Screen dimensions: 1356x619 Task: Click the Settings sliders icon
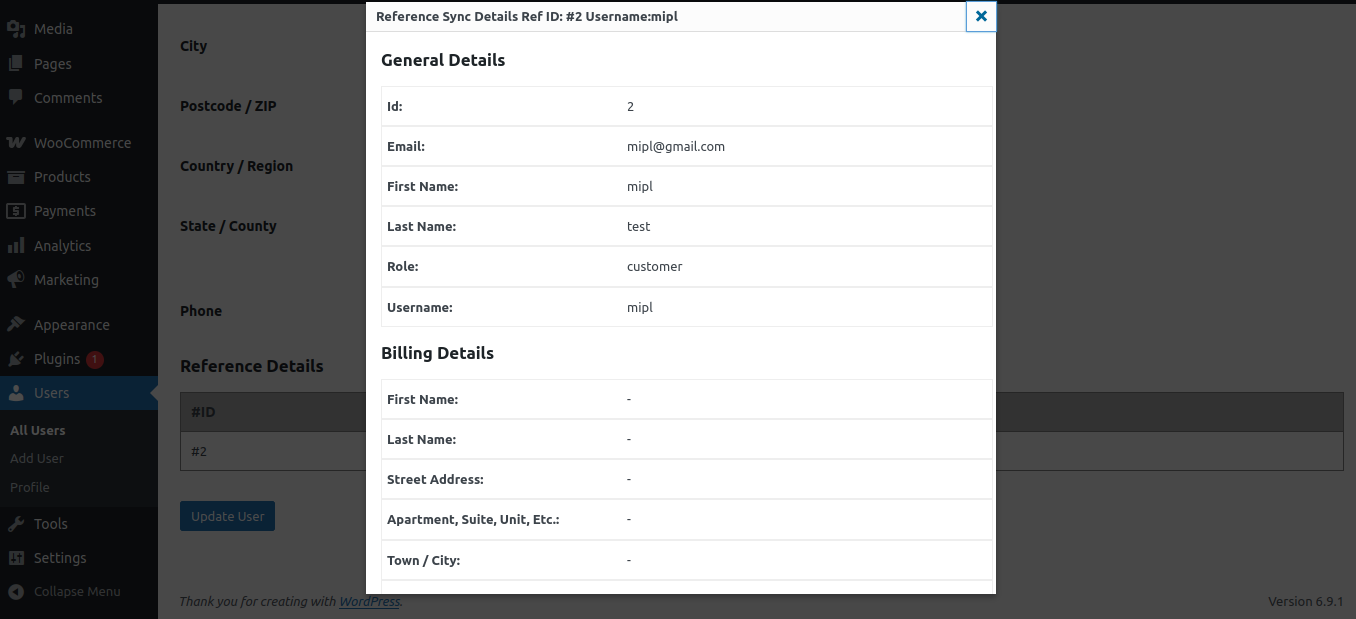tap(16, 558)
